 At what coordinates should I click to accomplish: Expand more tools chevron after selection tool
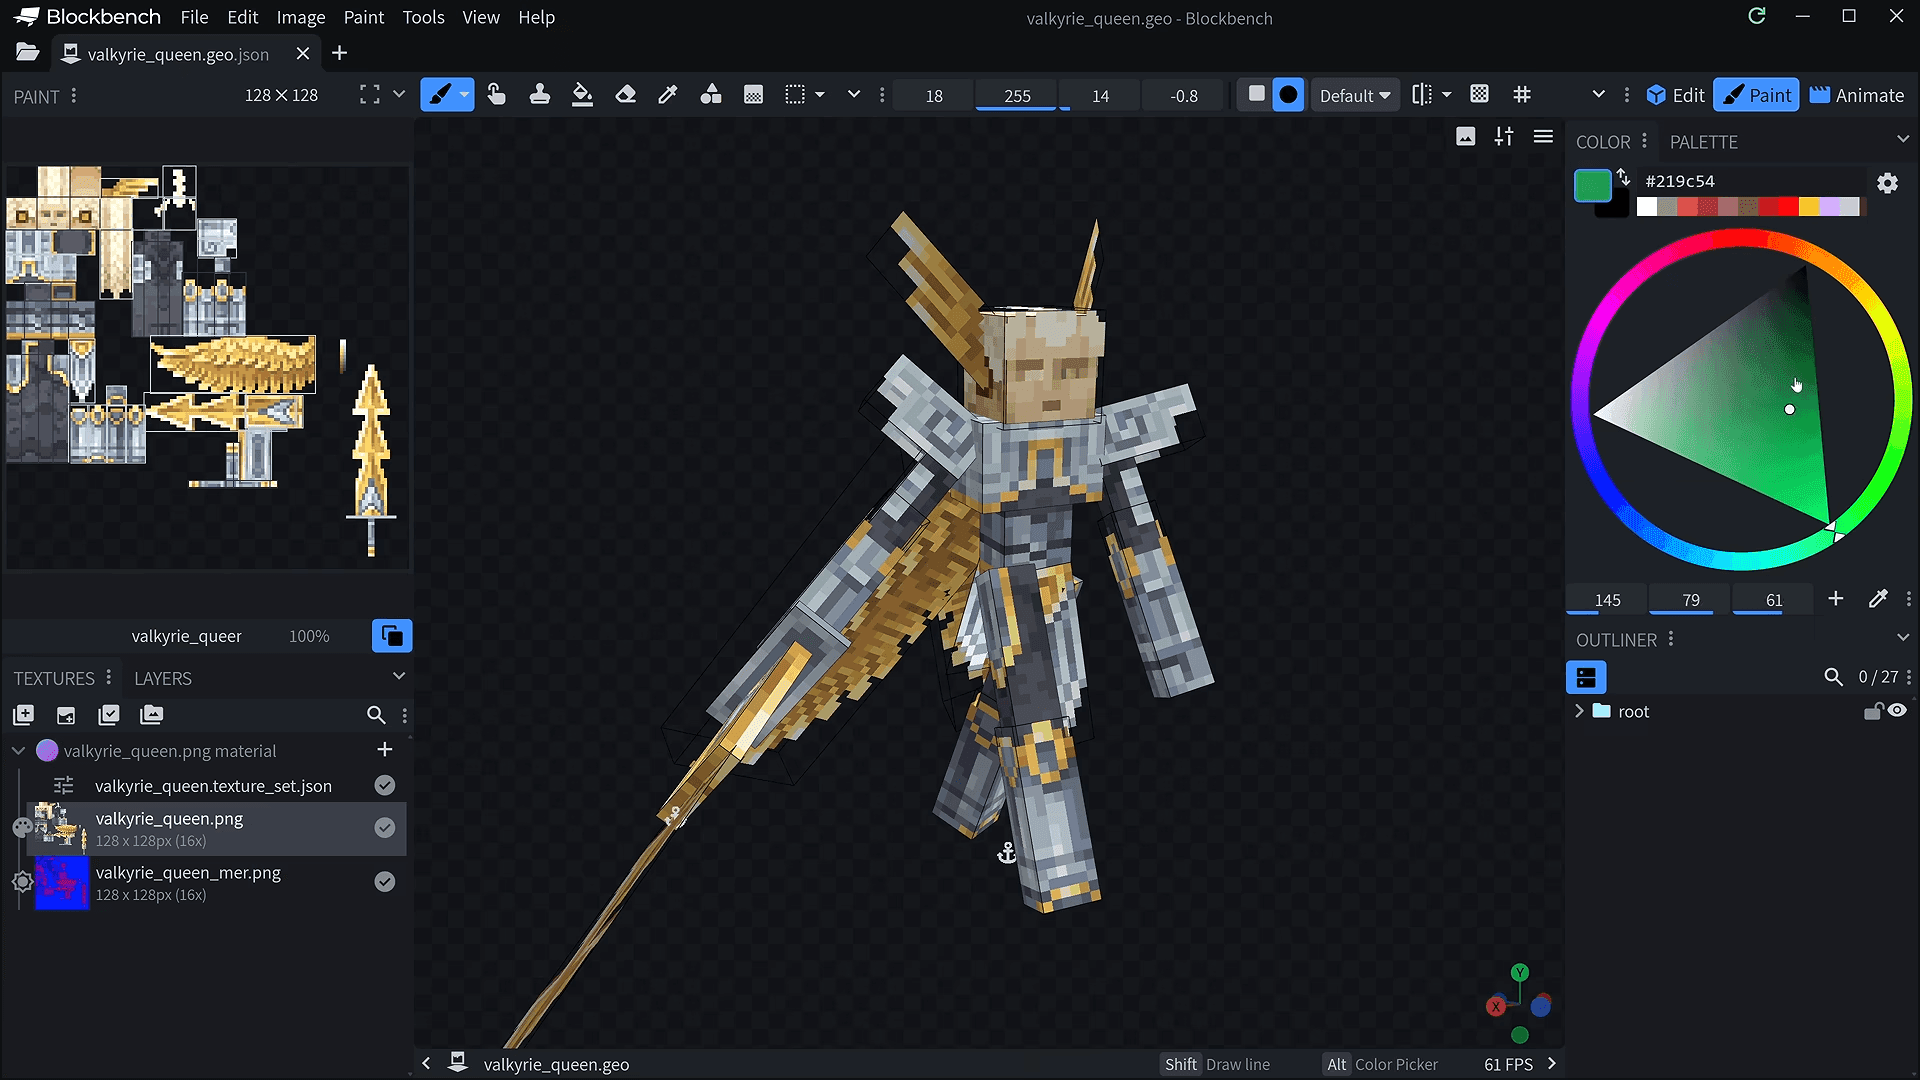(854, 94)
